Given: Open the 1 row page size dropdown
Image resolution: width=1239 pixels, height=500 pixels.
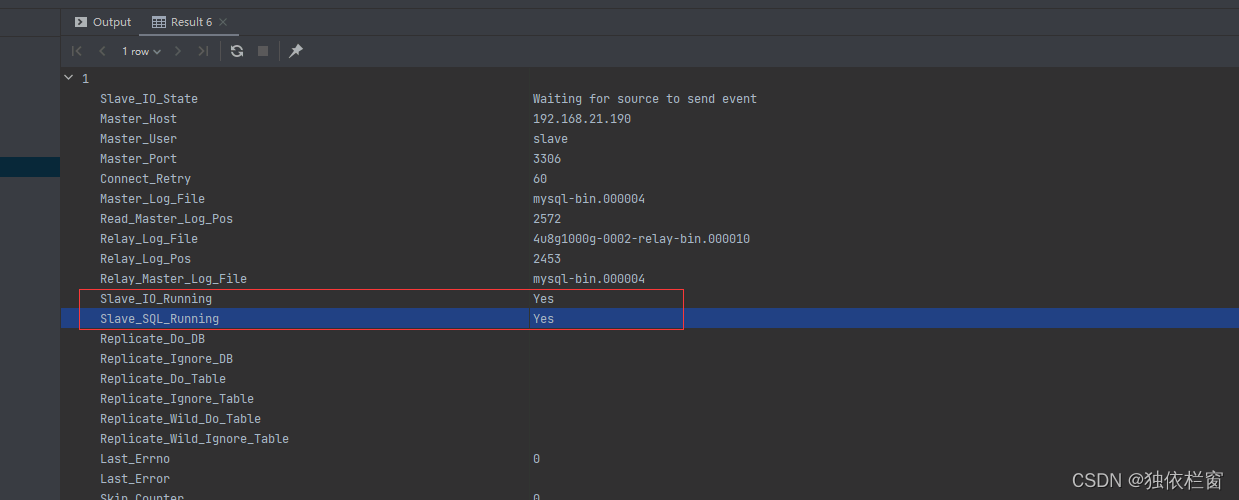Looking at the screenshot, I should (x=141, y=51).
